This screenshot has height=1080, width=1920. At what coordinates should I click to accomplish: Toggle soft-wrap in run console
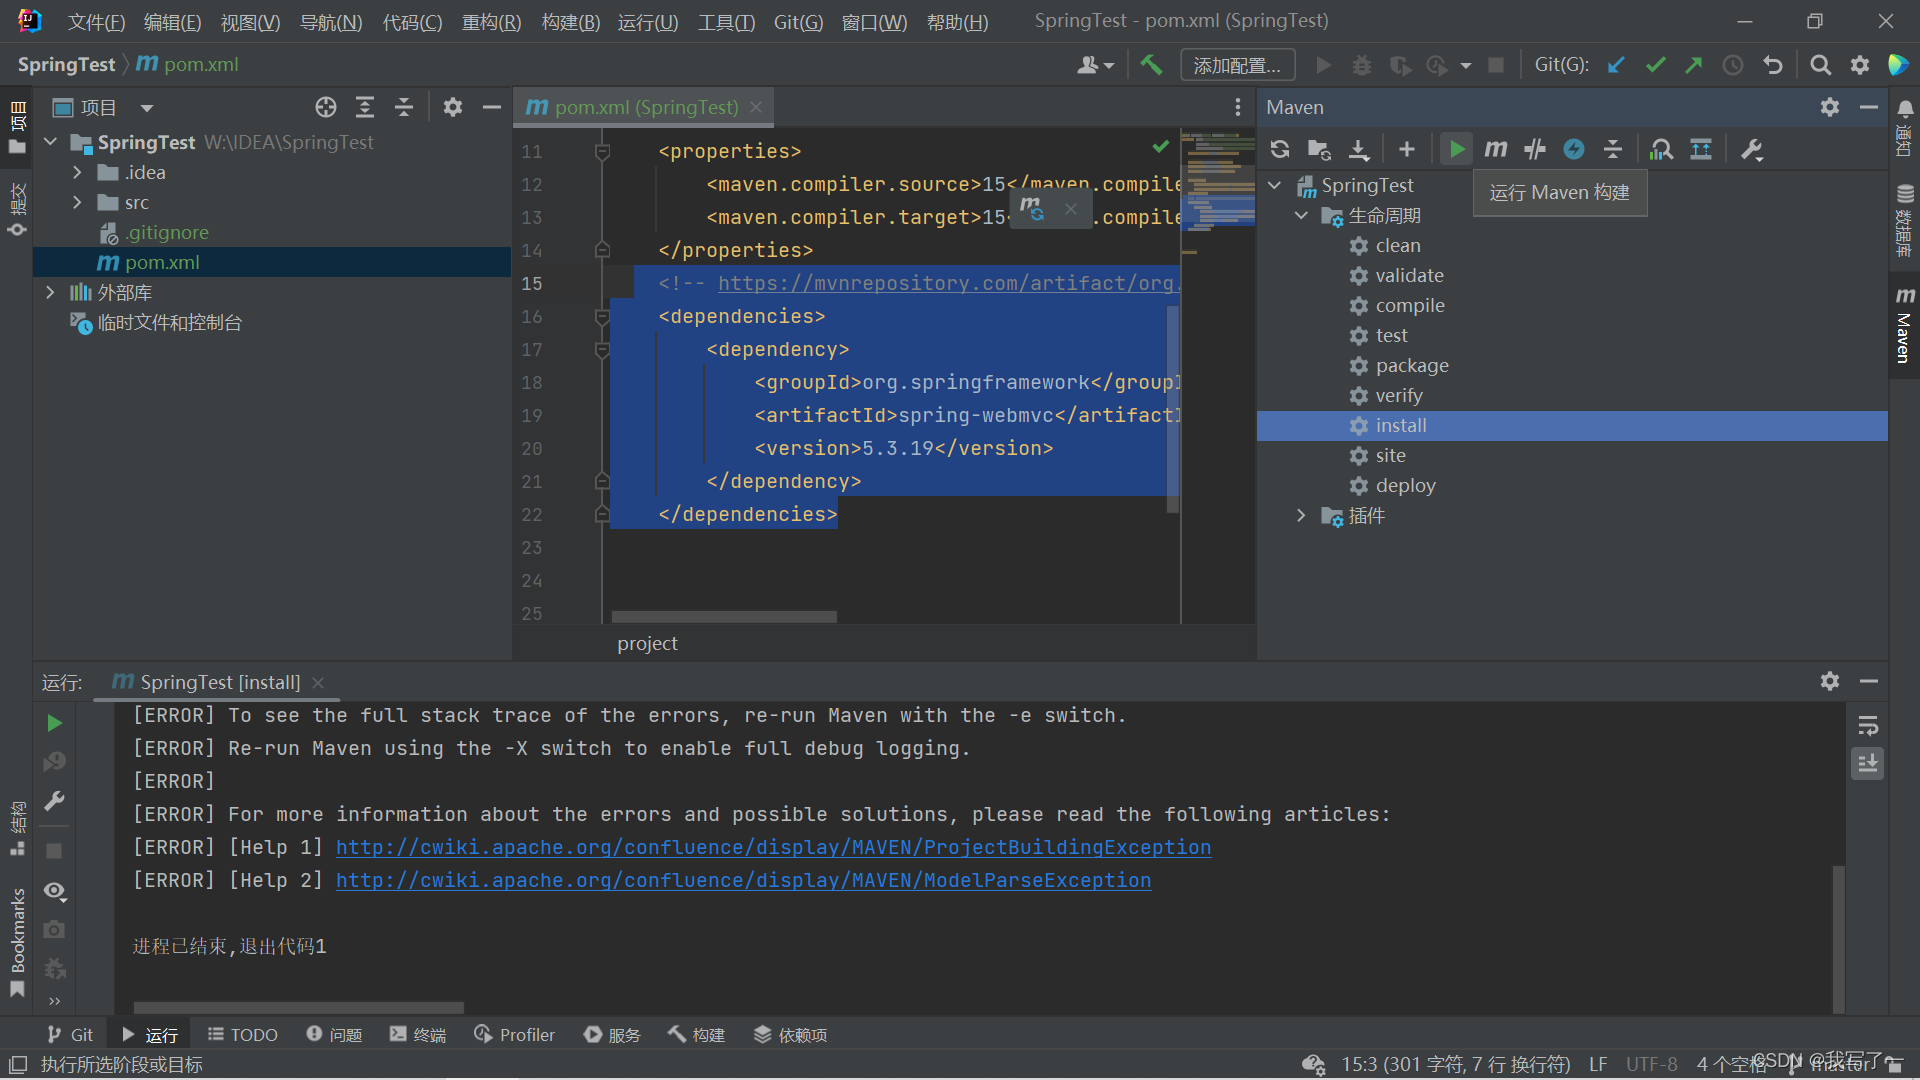pyautogui.click(x=1867, y=726)
